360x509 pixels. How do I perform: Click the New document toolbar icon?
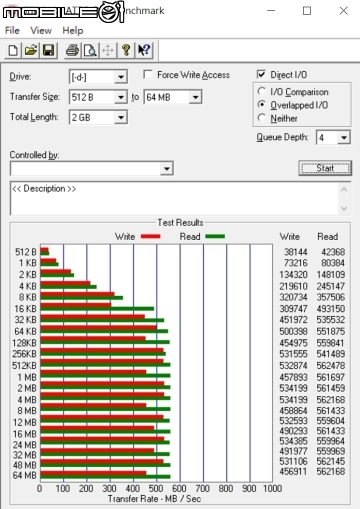tap(13, 51)
